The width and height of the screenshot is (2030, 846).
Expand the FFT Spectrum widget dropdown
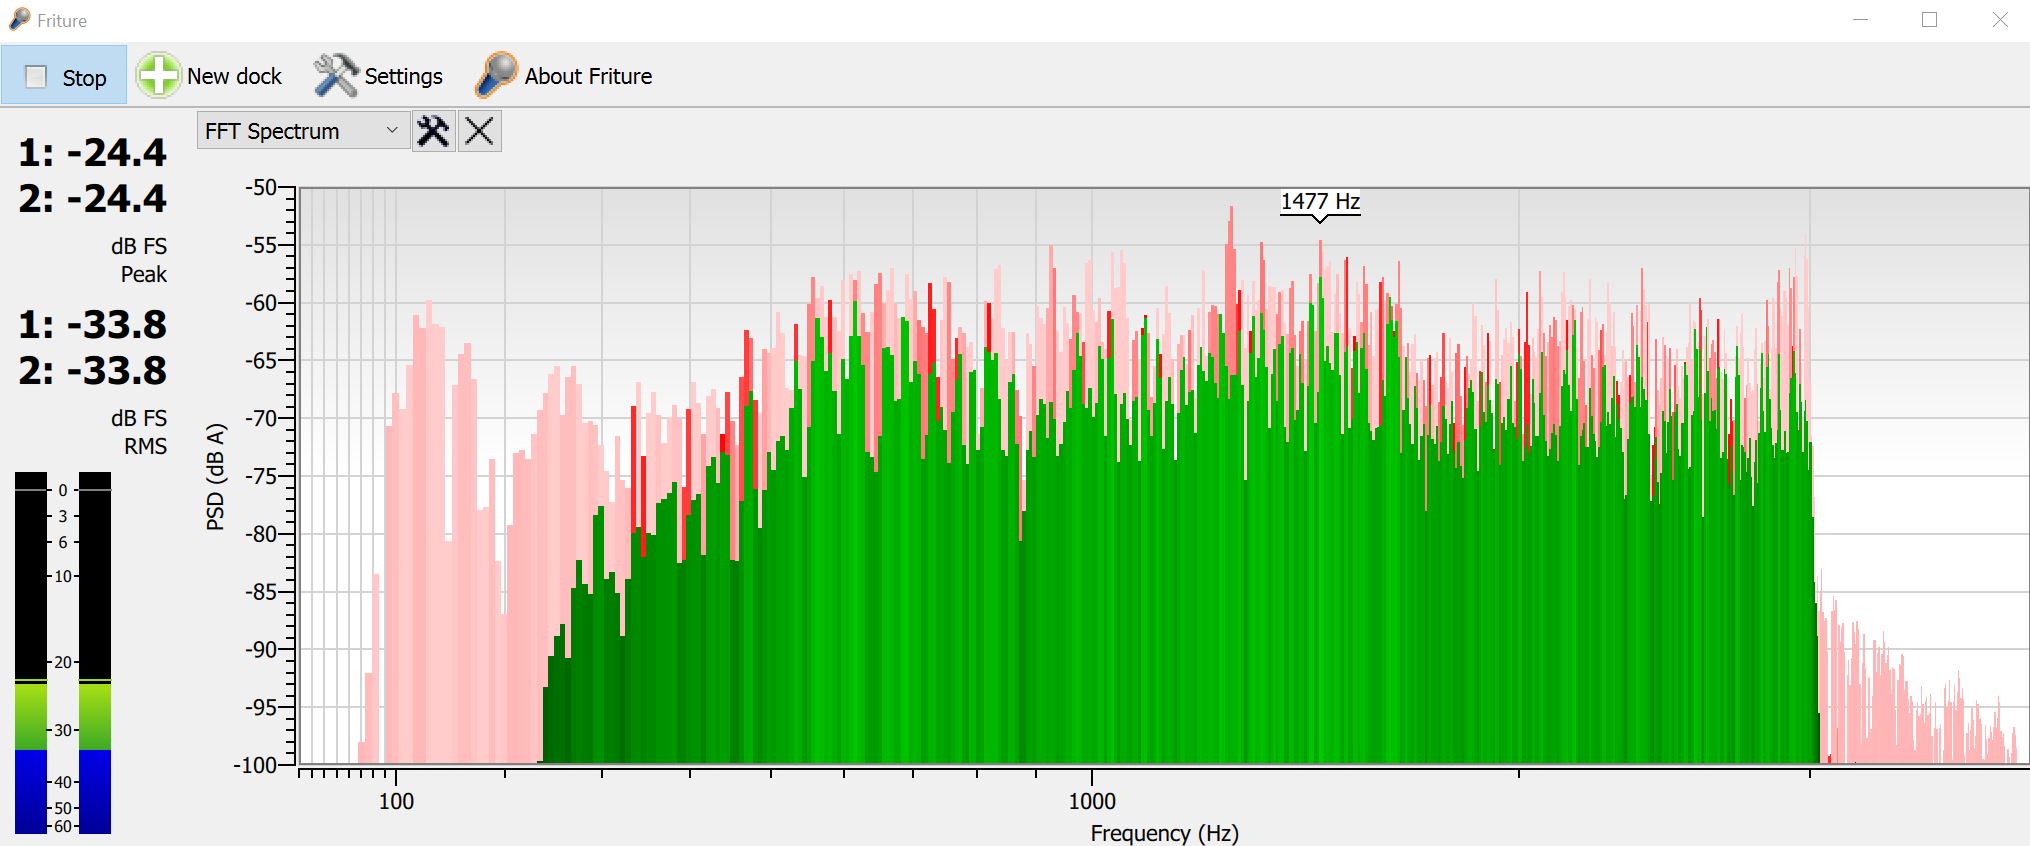392,131
